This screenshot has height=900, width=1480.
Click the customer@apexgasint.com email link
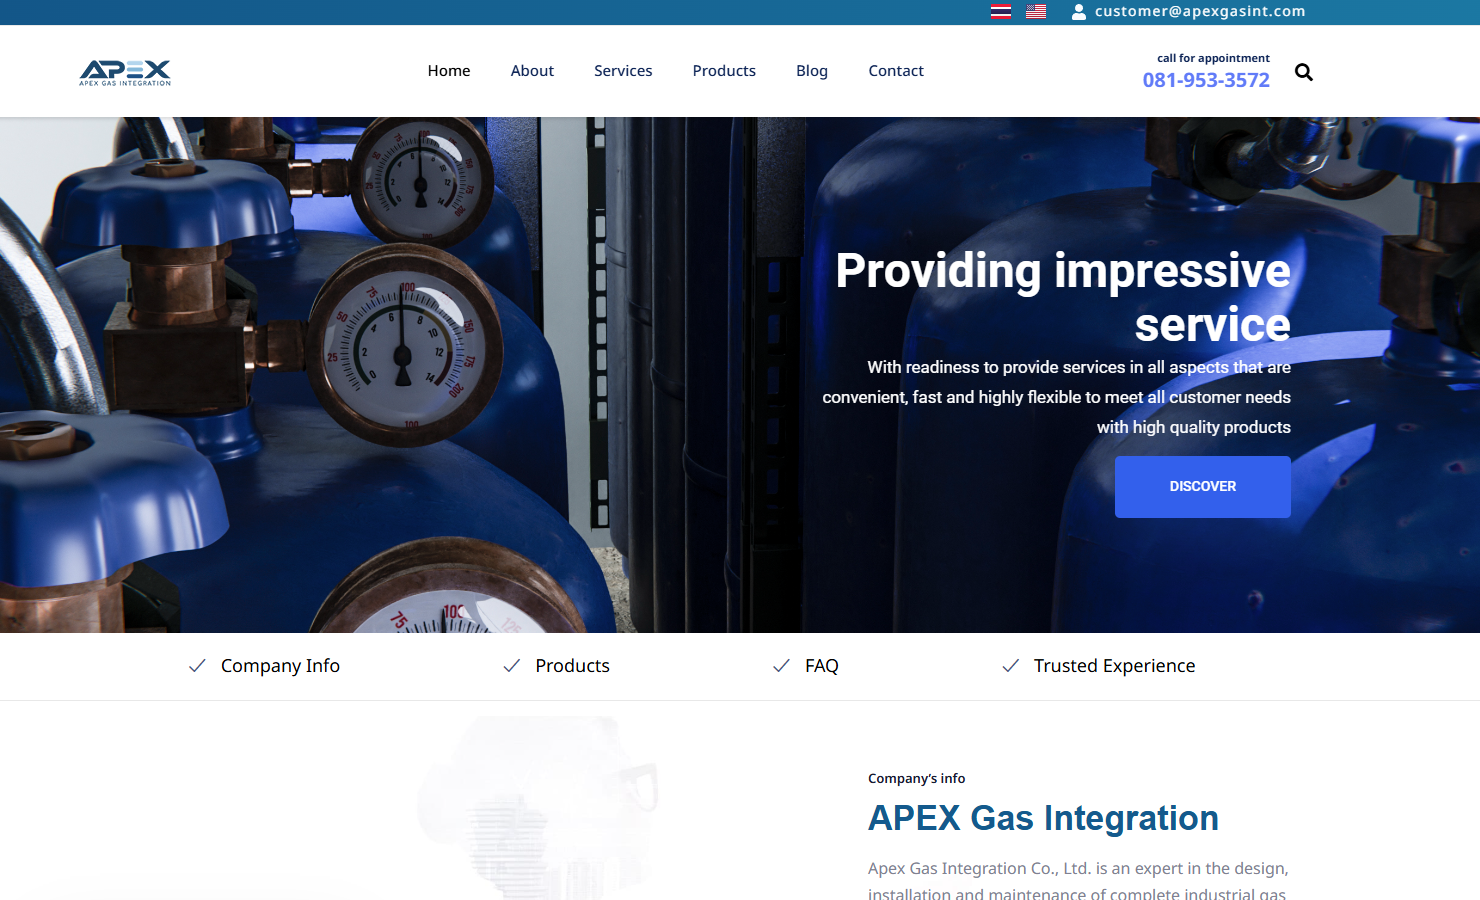click(x=1200, y=11)
